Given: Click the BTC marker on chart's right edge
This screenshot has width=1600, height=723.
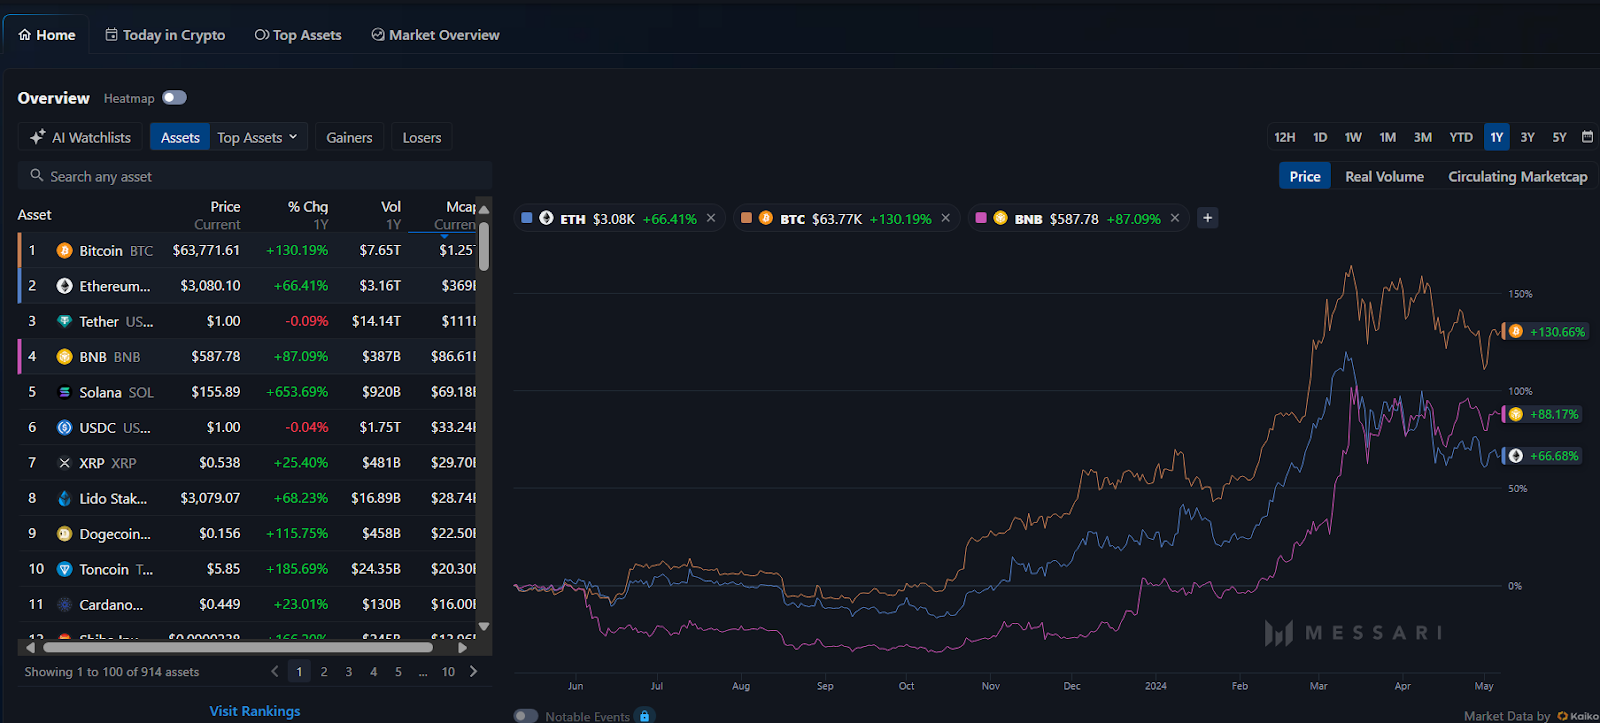Looking at the screenshot, I should [x=1515, y=332].
